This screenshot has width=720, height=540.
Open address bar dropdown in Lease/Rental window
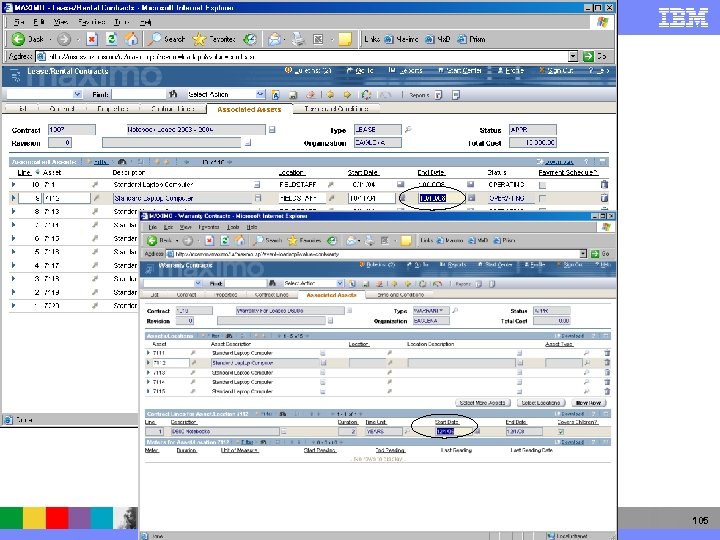pyautogui.click(x=573, y=56)
